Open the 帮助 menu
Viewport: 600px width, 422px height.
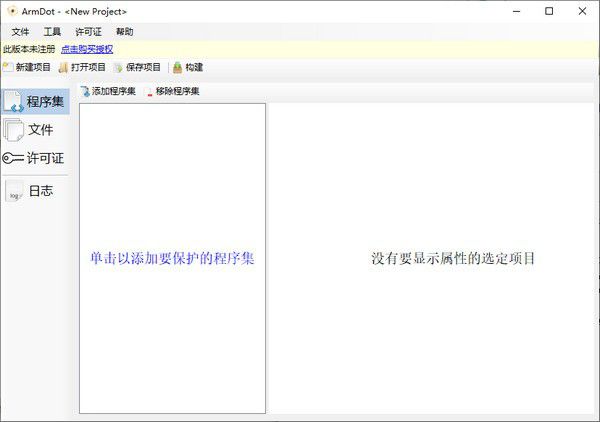125,32
